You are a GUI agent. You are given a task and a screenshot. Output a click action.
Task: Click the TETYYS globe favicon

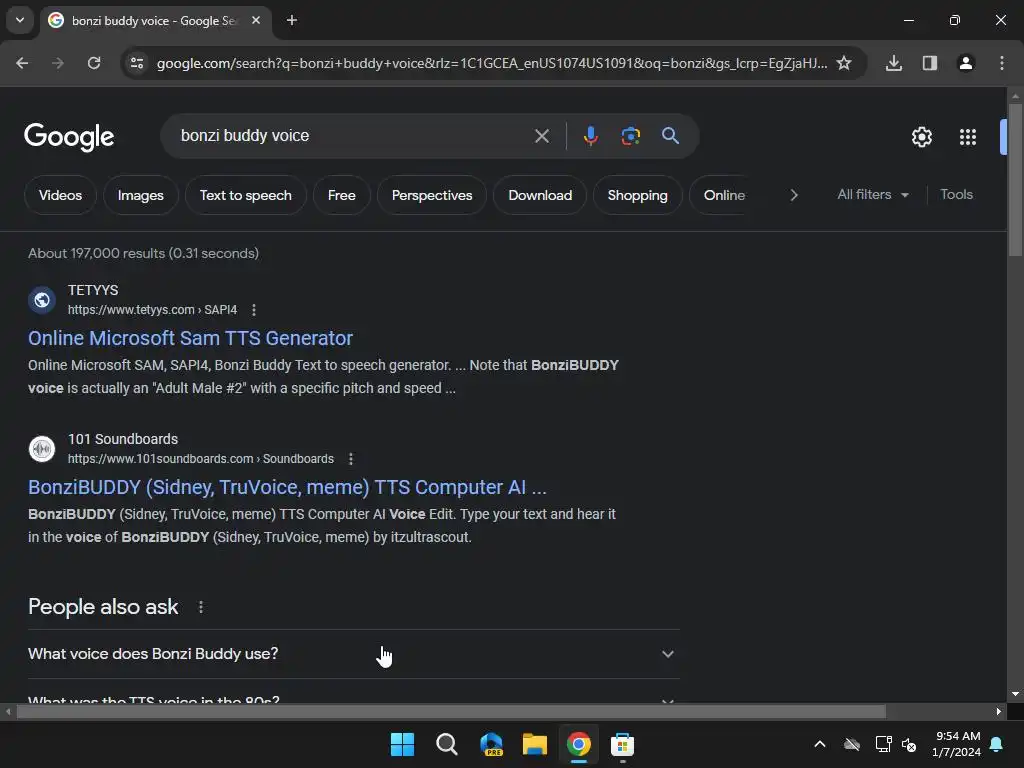click(42, 300)
